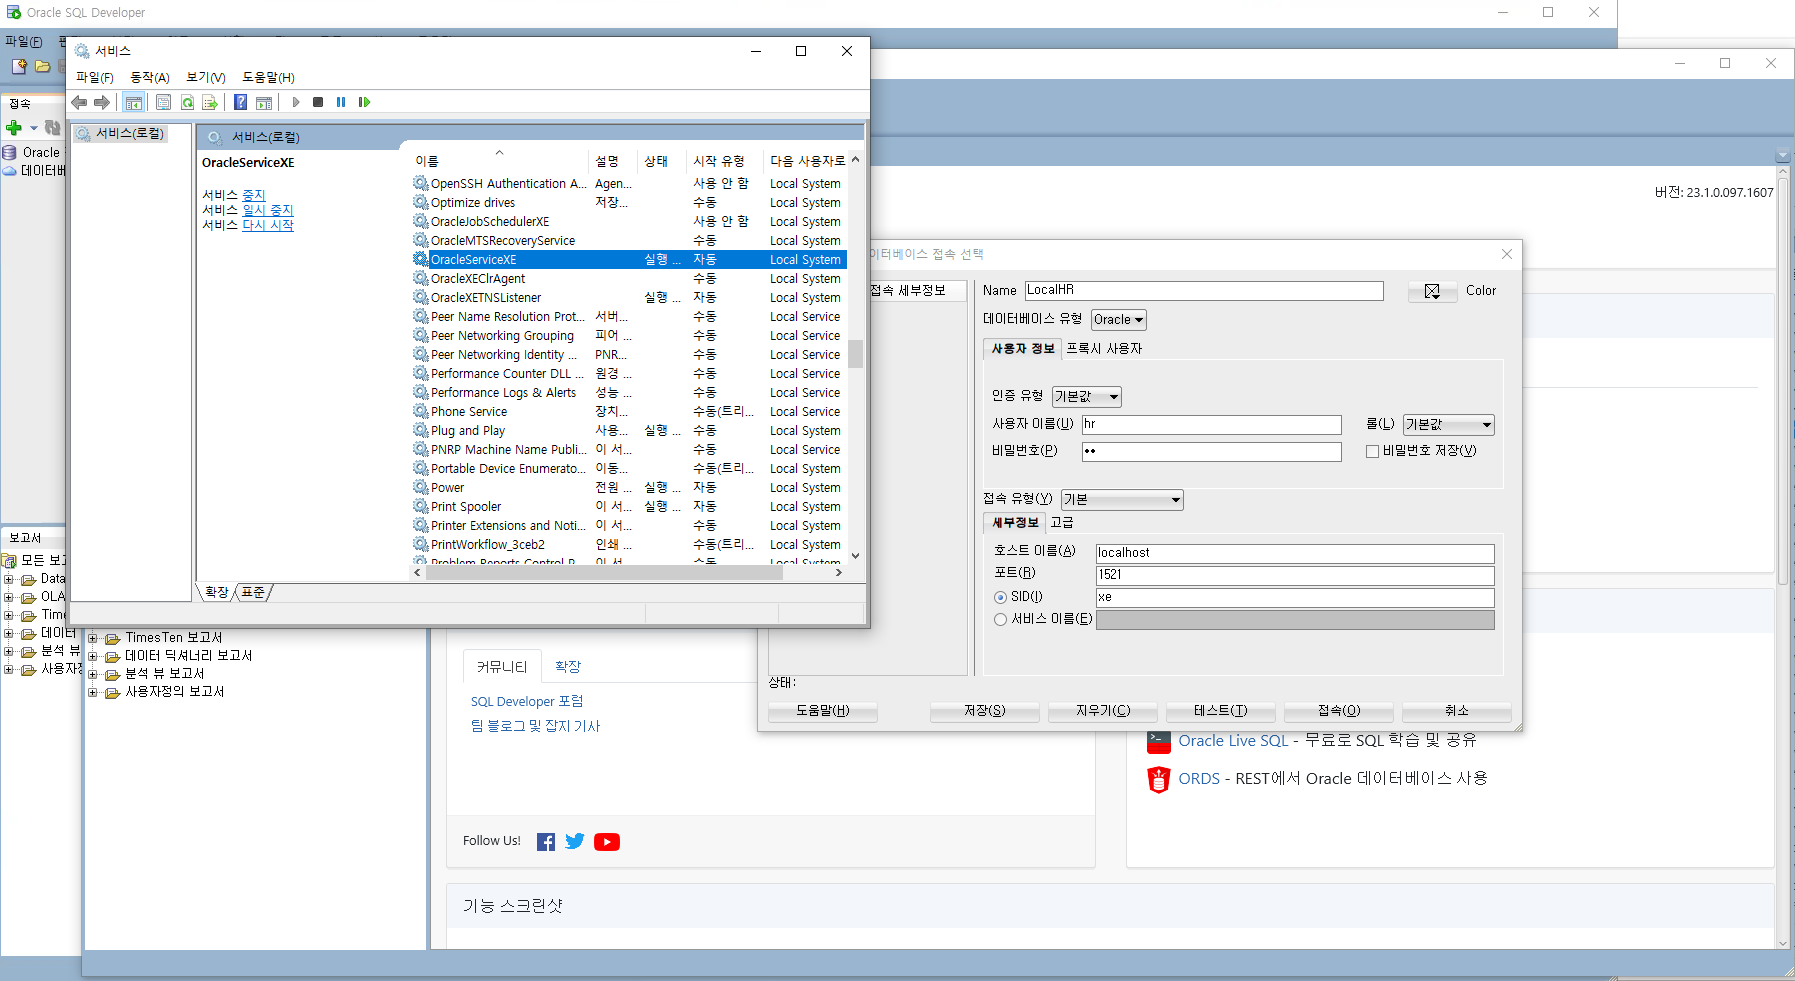Click Stop Service square icon
Image resolution: width=1795 pixels, height=981 pixels.
point(318,102)
